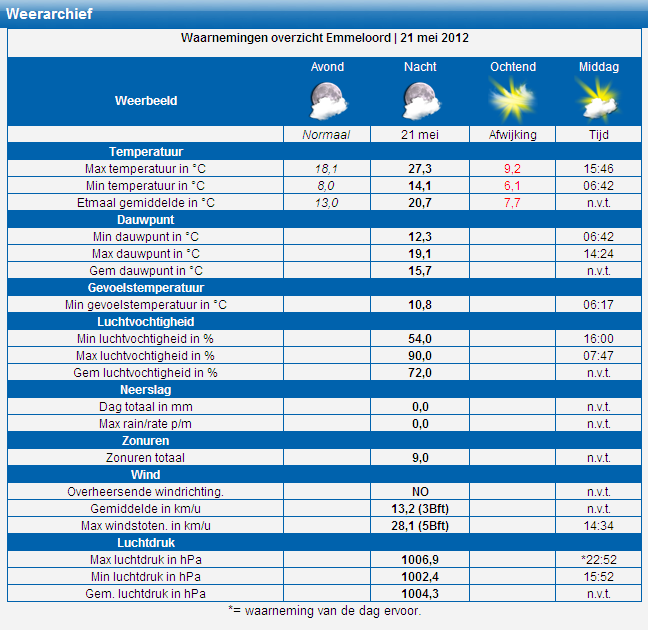Click the Afwijking column header
This screenshot has width=648, height=630.
click(512, 135)
